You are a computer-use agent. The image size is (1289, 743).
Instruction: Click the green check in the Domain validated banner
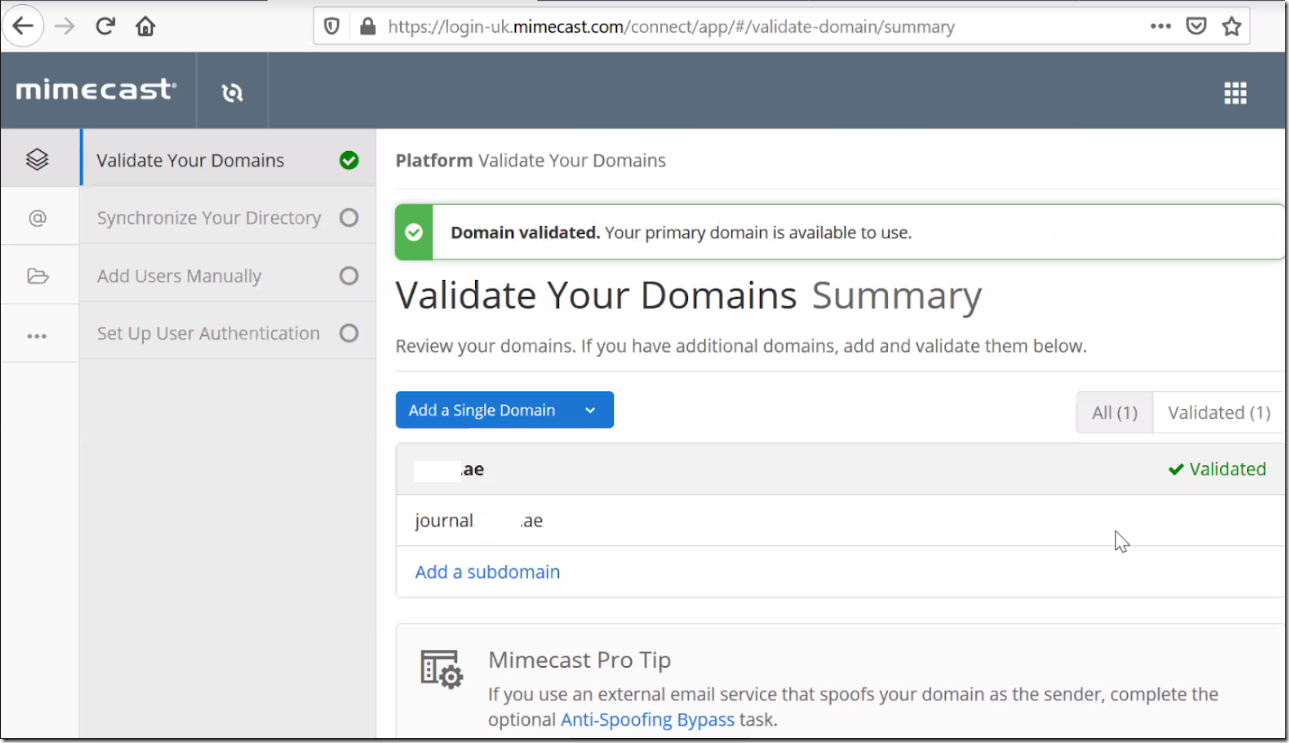click(x=414, y=232)
